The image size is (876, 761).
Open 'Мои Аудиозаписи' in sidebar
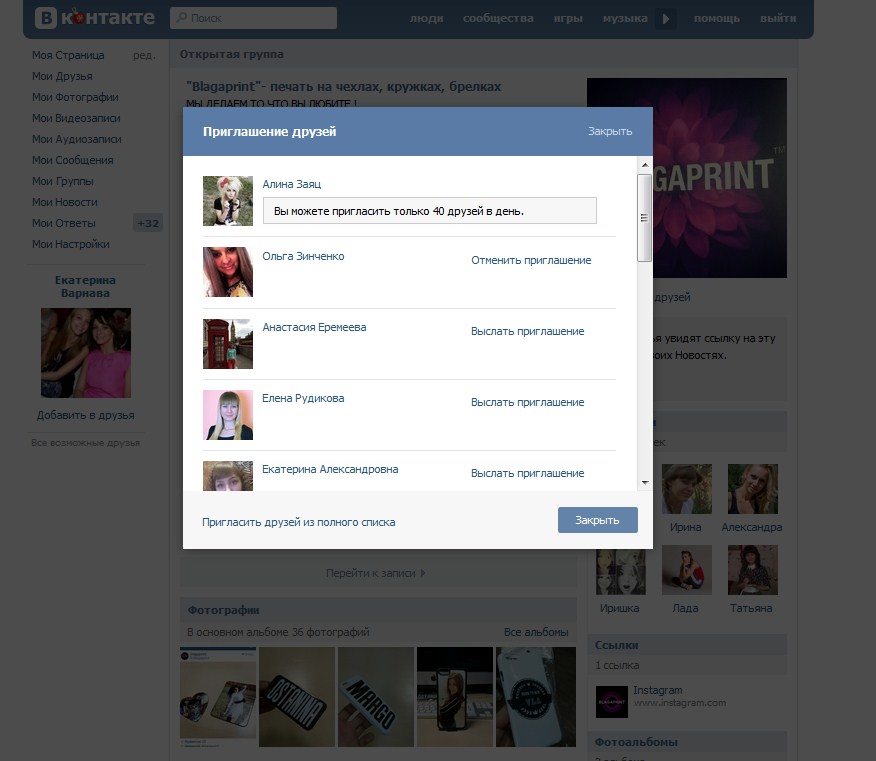point(77,139)
